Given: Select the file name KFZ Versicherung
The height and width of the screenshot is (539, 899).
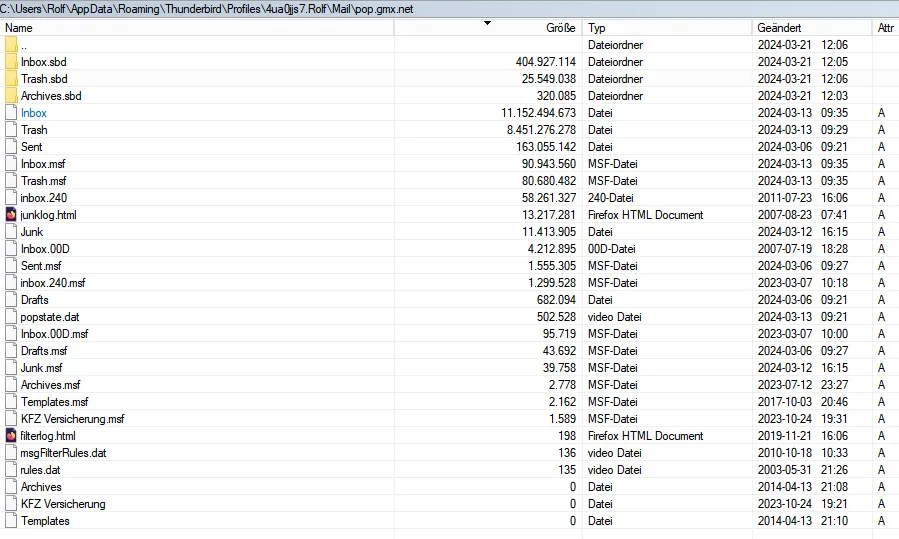Looking at the screenshot, I should click(63, 504).
